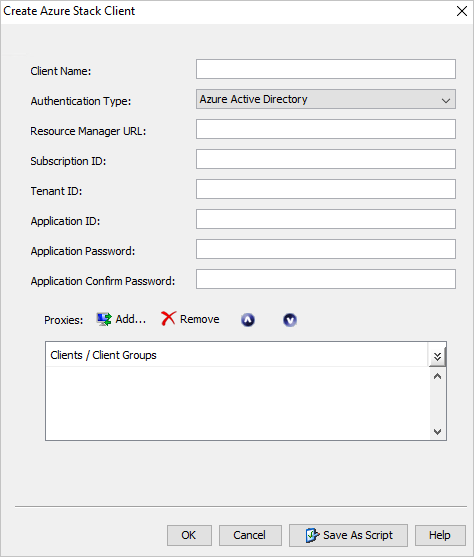Select the Subscription ID input box
Screen dimensions: 474x557
[326, 159]
